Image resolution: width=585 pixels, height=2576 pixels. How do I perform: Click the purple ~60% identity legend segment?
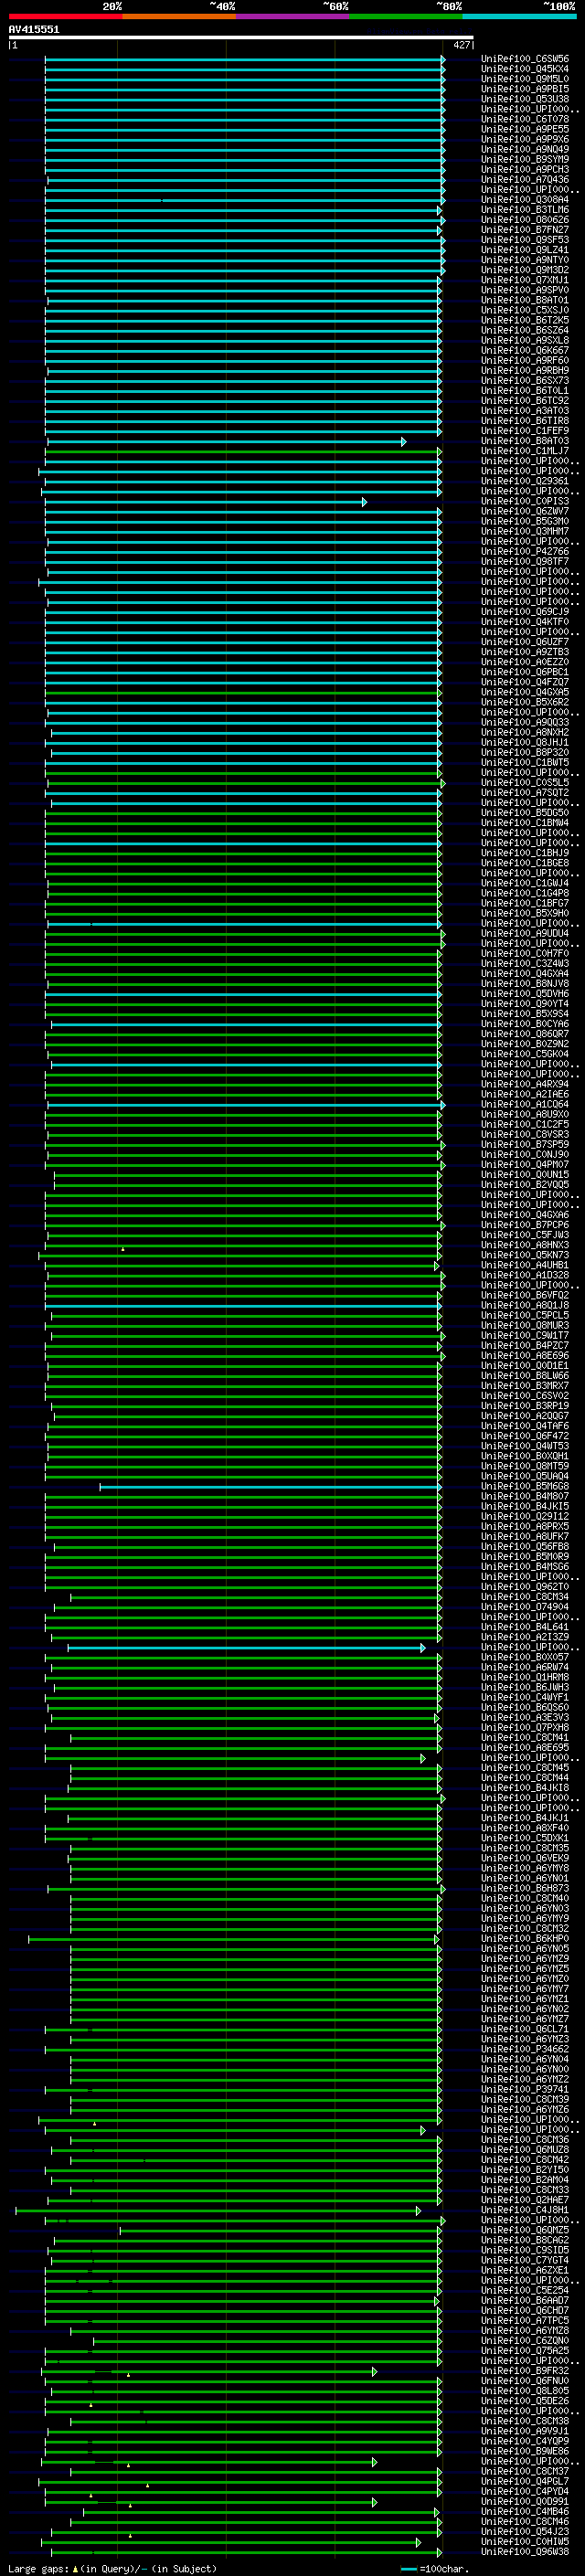click(x=293, y=17)
